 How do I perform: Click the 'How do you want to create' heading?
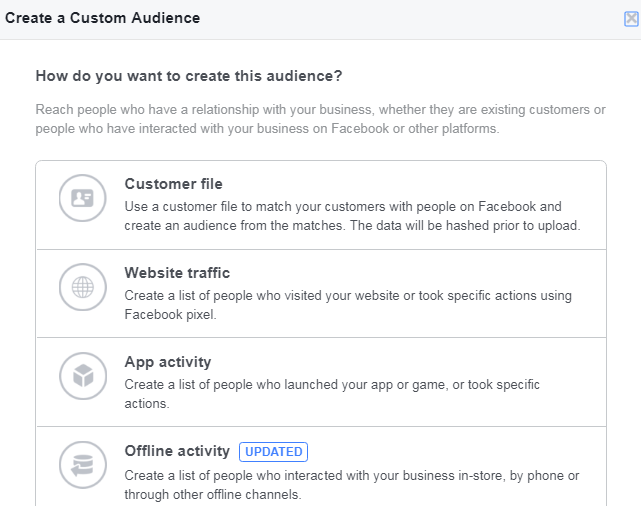pyautogui.click(x=189, y=76)
